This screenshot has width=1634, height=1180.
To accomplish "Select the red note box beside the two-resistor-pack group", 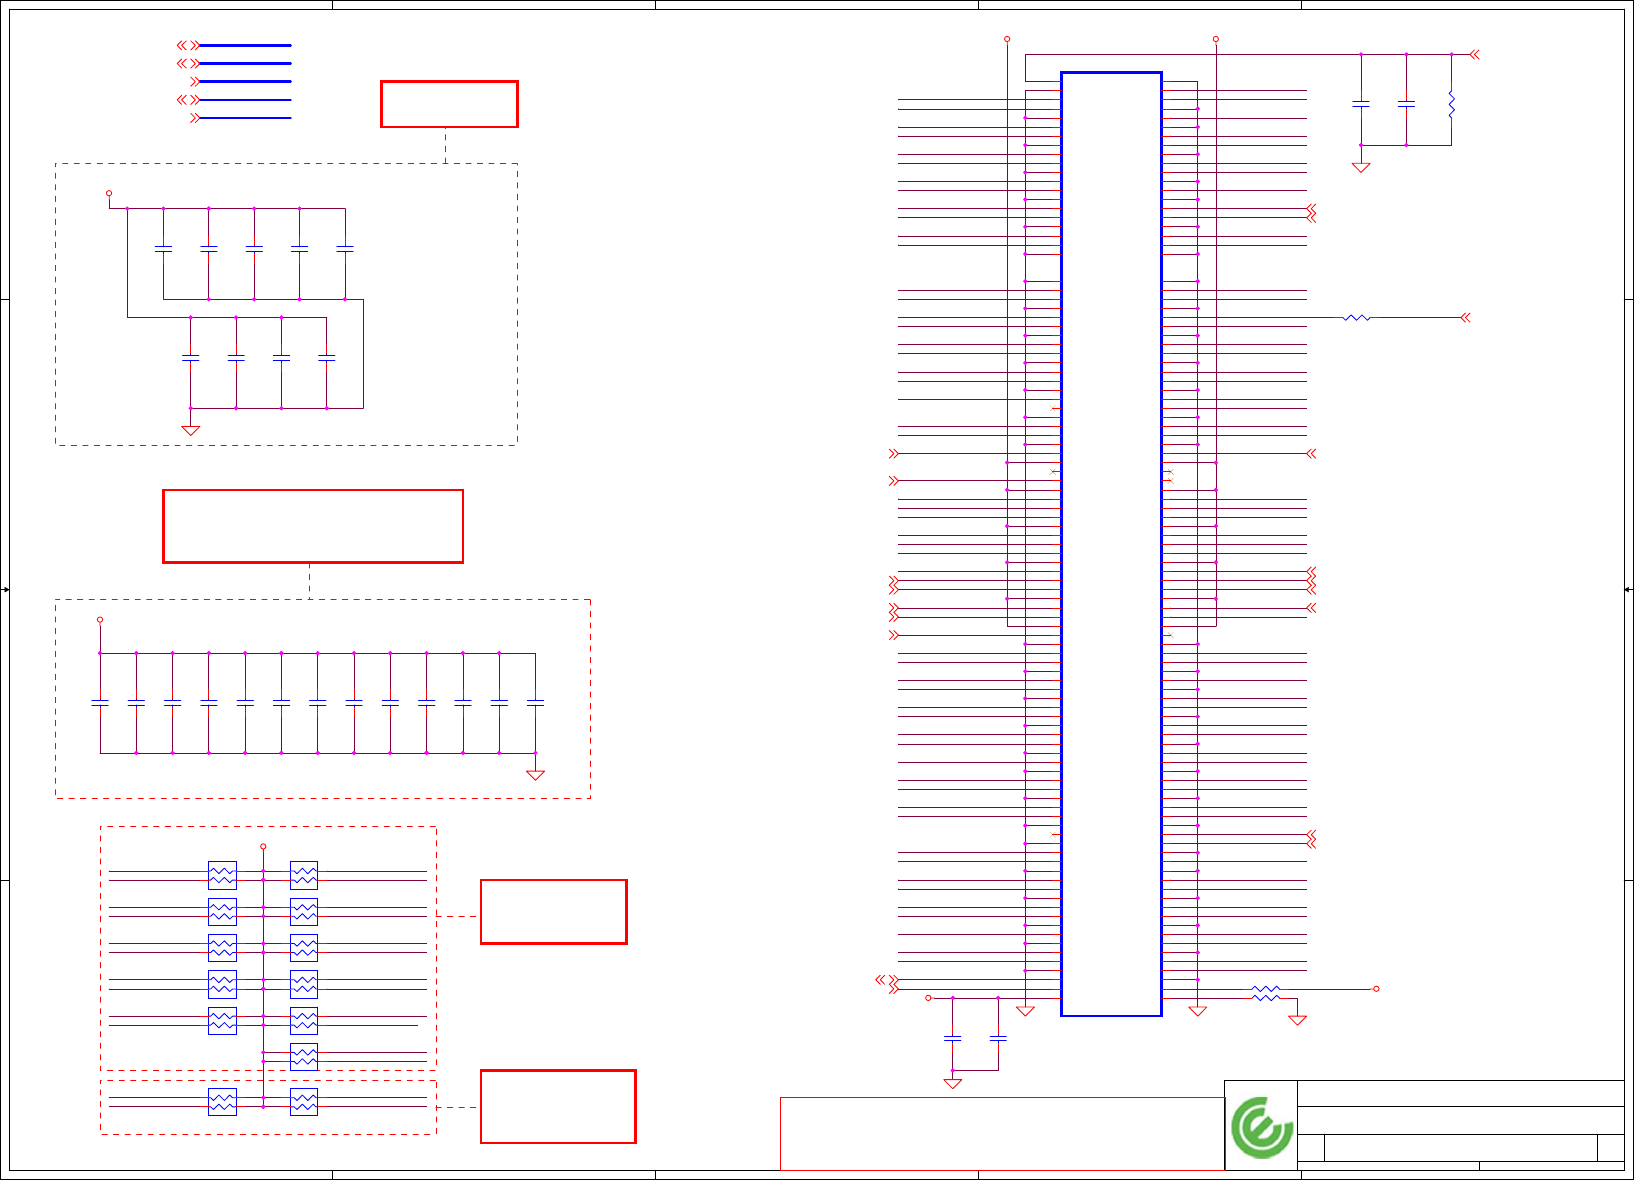I will pos(558,1106).
